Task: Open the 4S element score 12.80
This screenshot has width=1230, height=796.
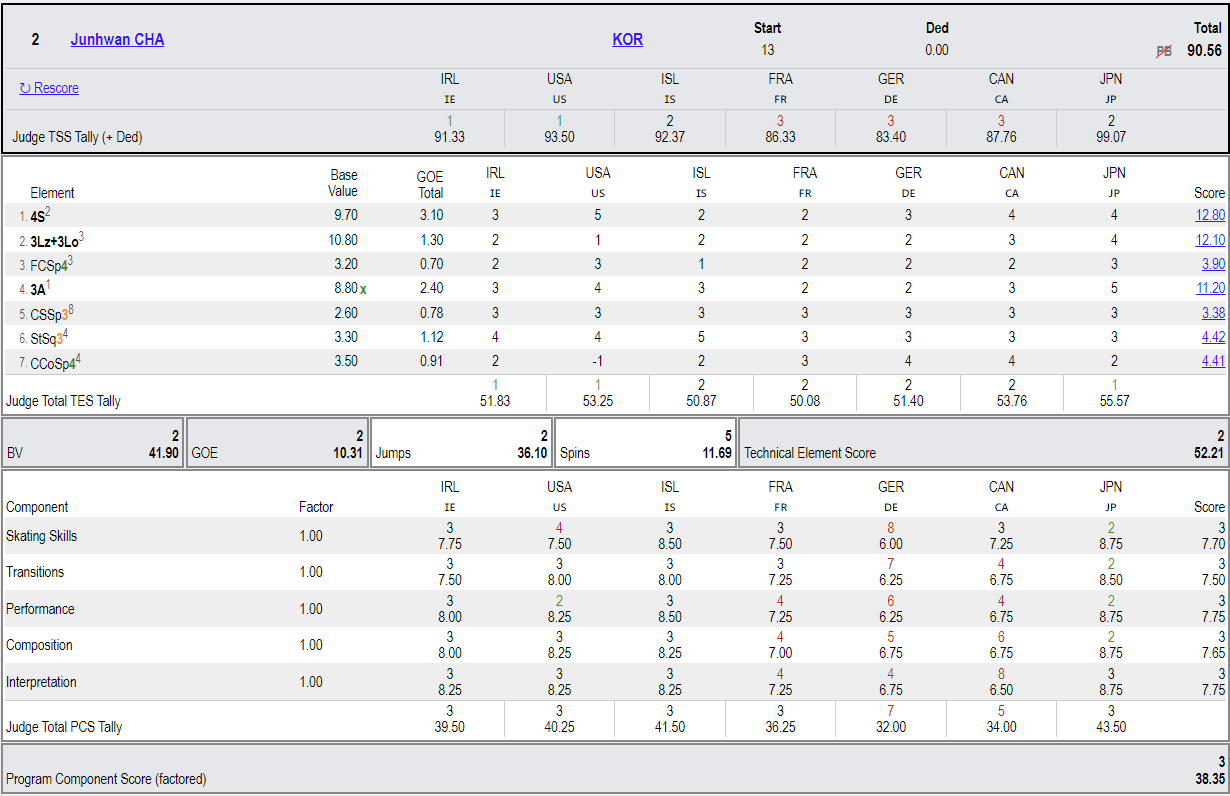Action: point(1210,215)
